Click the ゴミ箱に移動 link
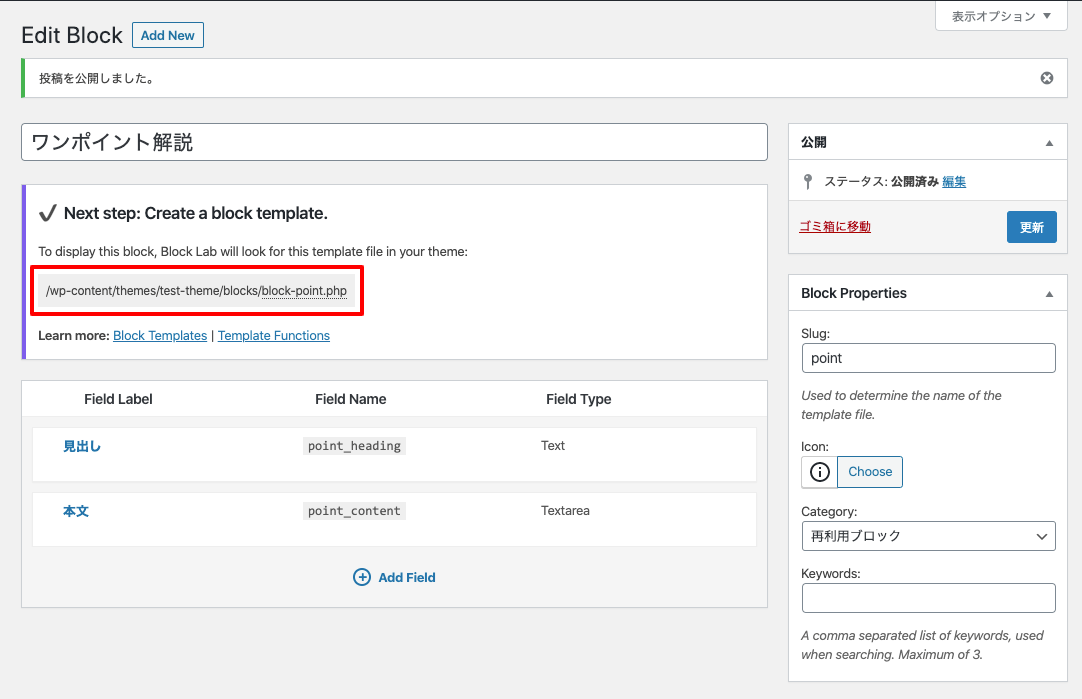This screenshot has width=1082, height=699. click(x=834, y=226)
